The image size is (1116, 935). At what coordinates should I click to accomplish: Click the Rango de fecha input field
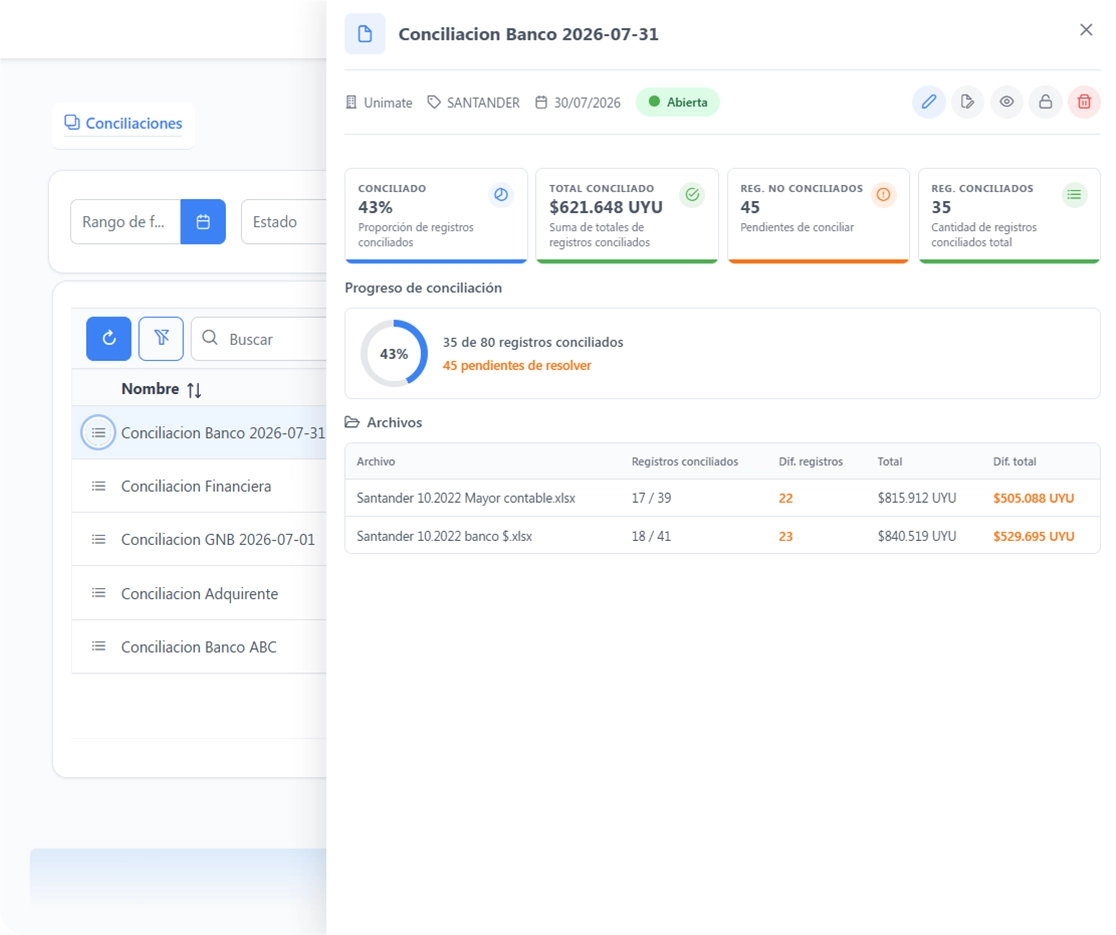click(x=125, y=221)
